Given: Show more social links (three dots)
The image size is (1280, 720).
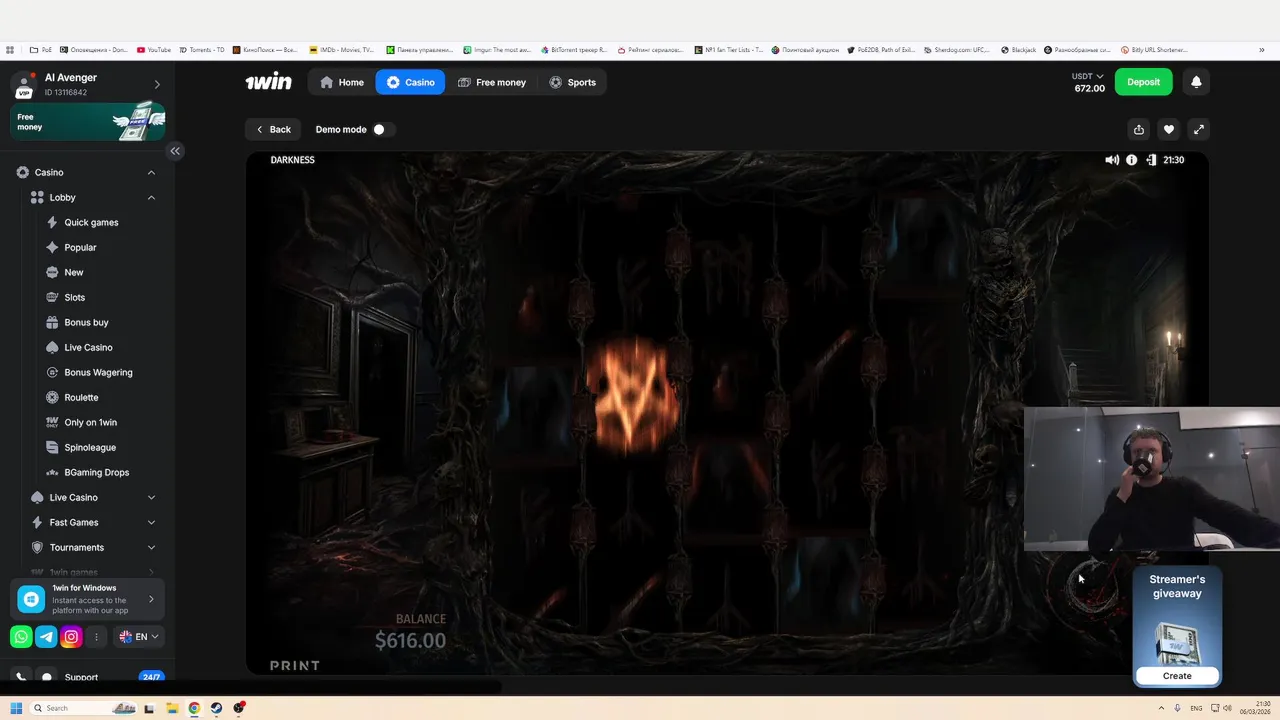Looking at the screenshot, I should 96,637.
